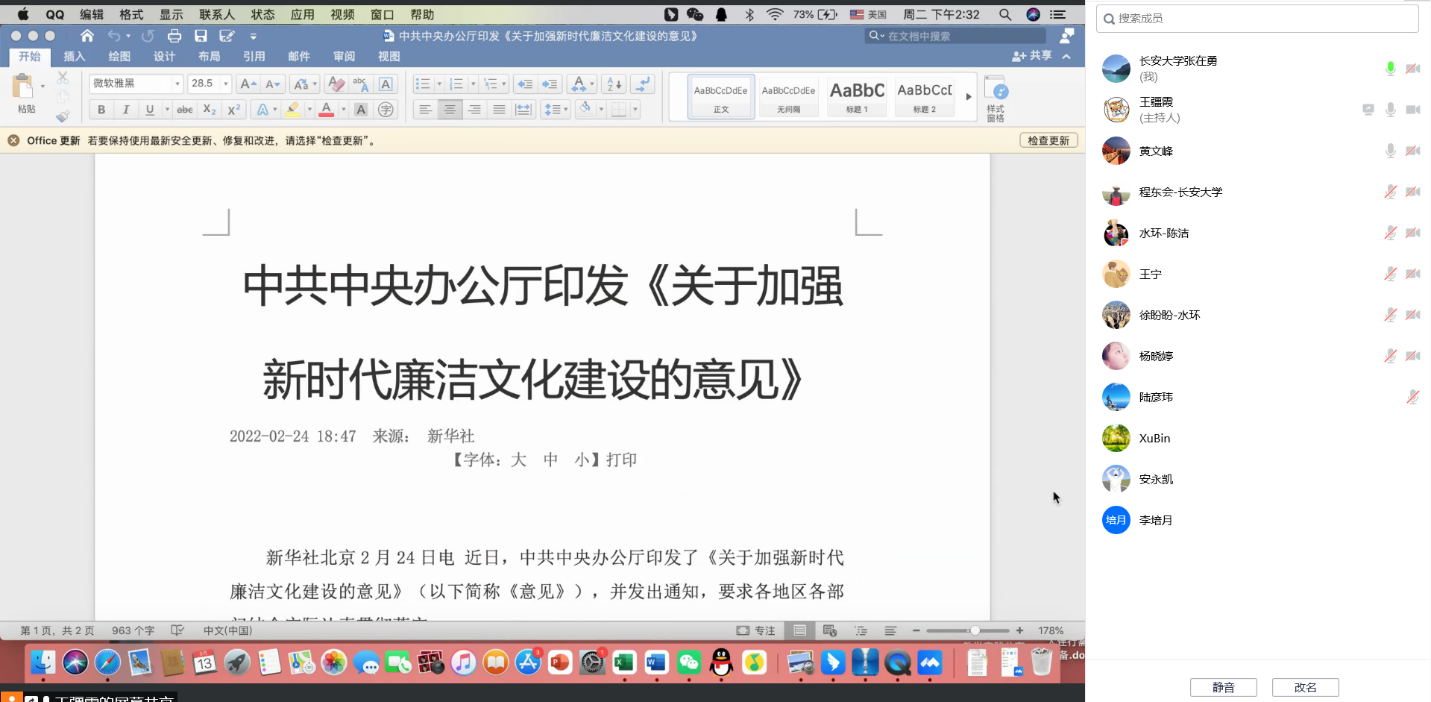This screenshot has height=702, width=1431.
Task: Click the 检查更新 button
Action: pos(1048,141)
